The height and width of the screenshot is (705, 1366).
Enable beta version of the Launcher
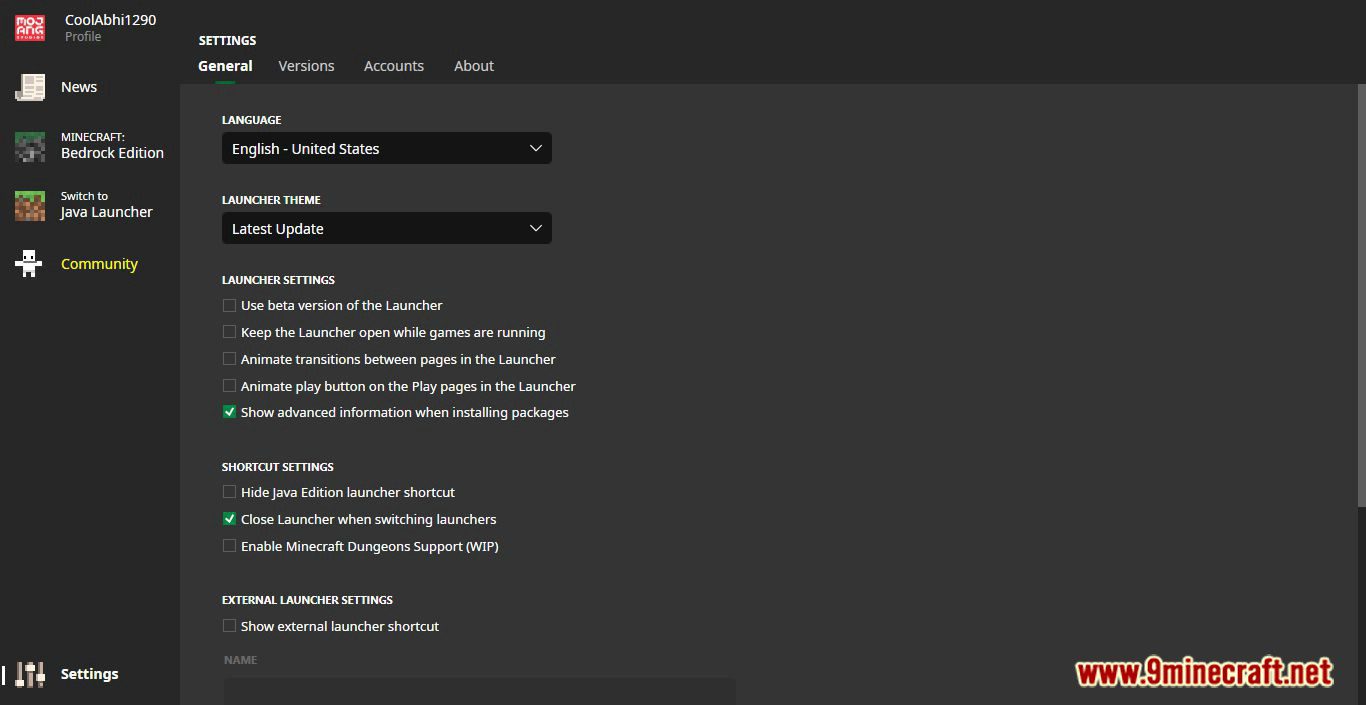pos(229,305)
